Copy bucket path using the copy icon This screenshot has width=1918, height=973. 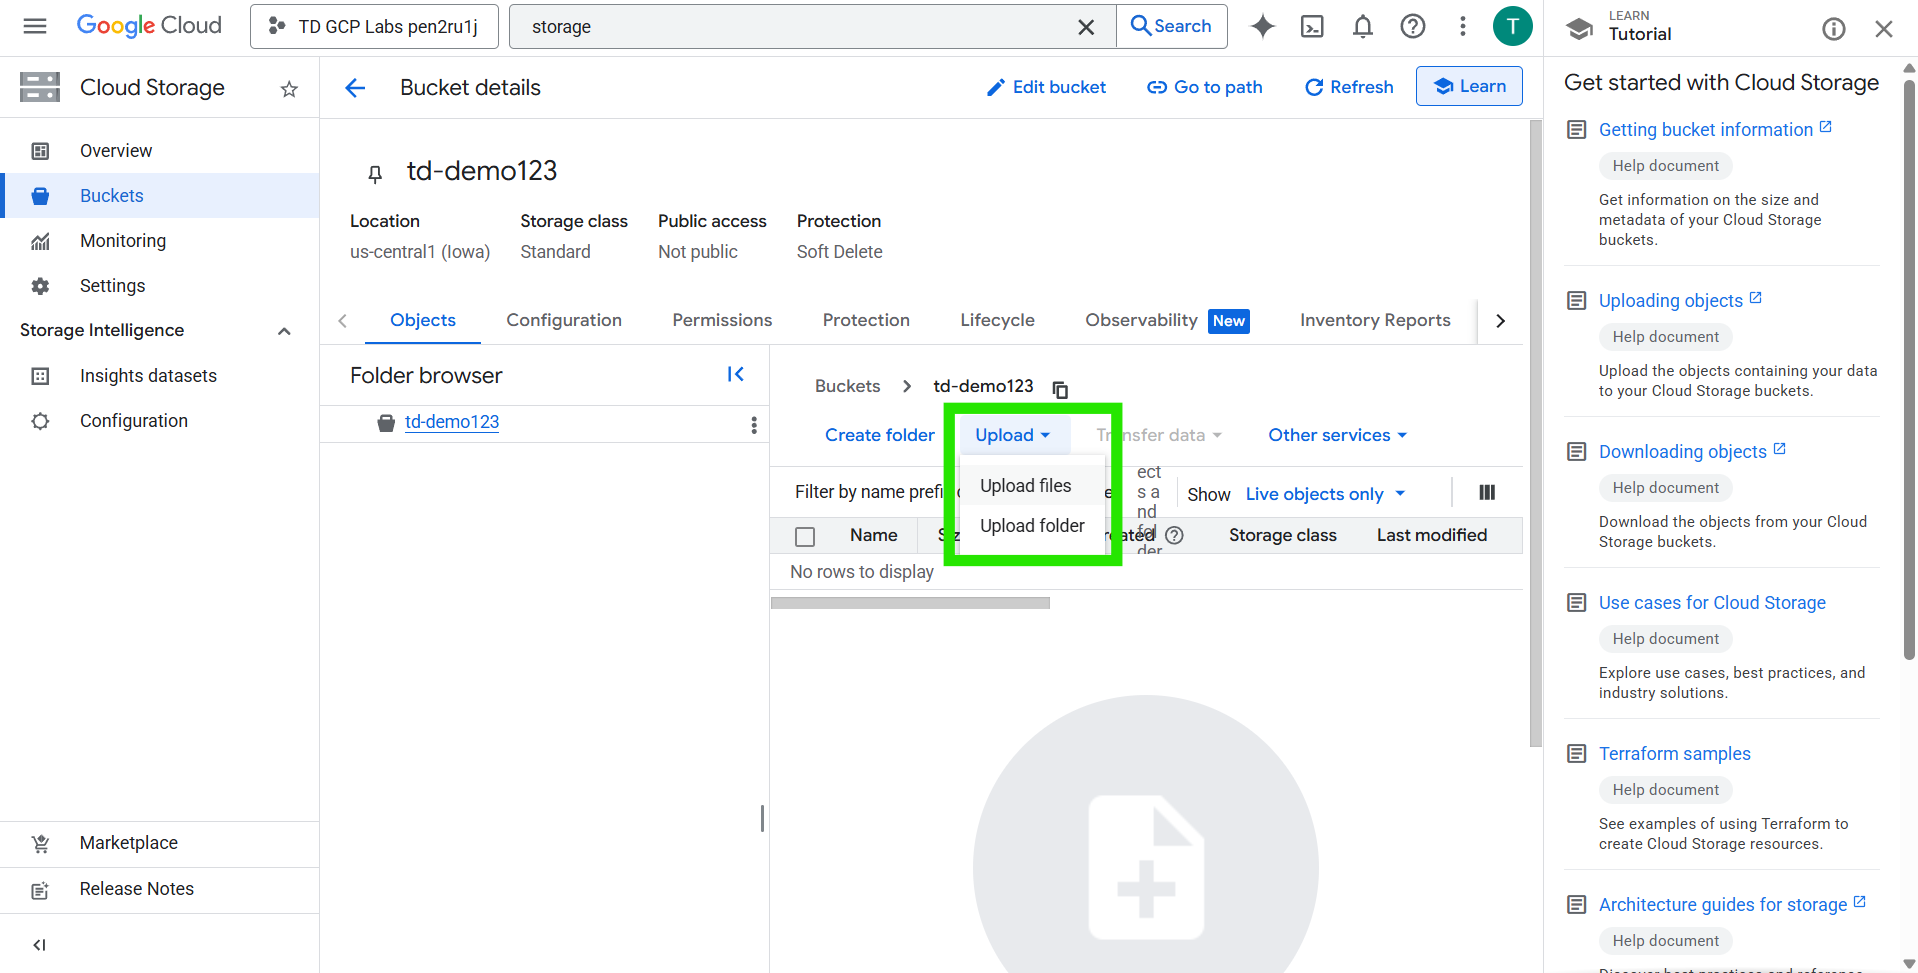point(1061,389)
